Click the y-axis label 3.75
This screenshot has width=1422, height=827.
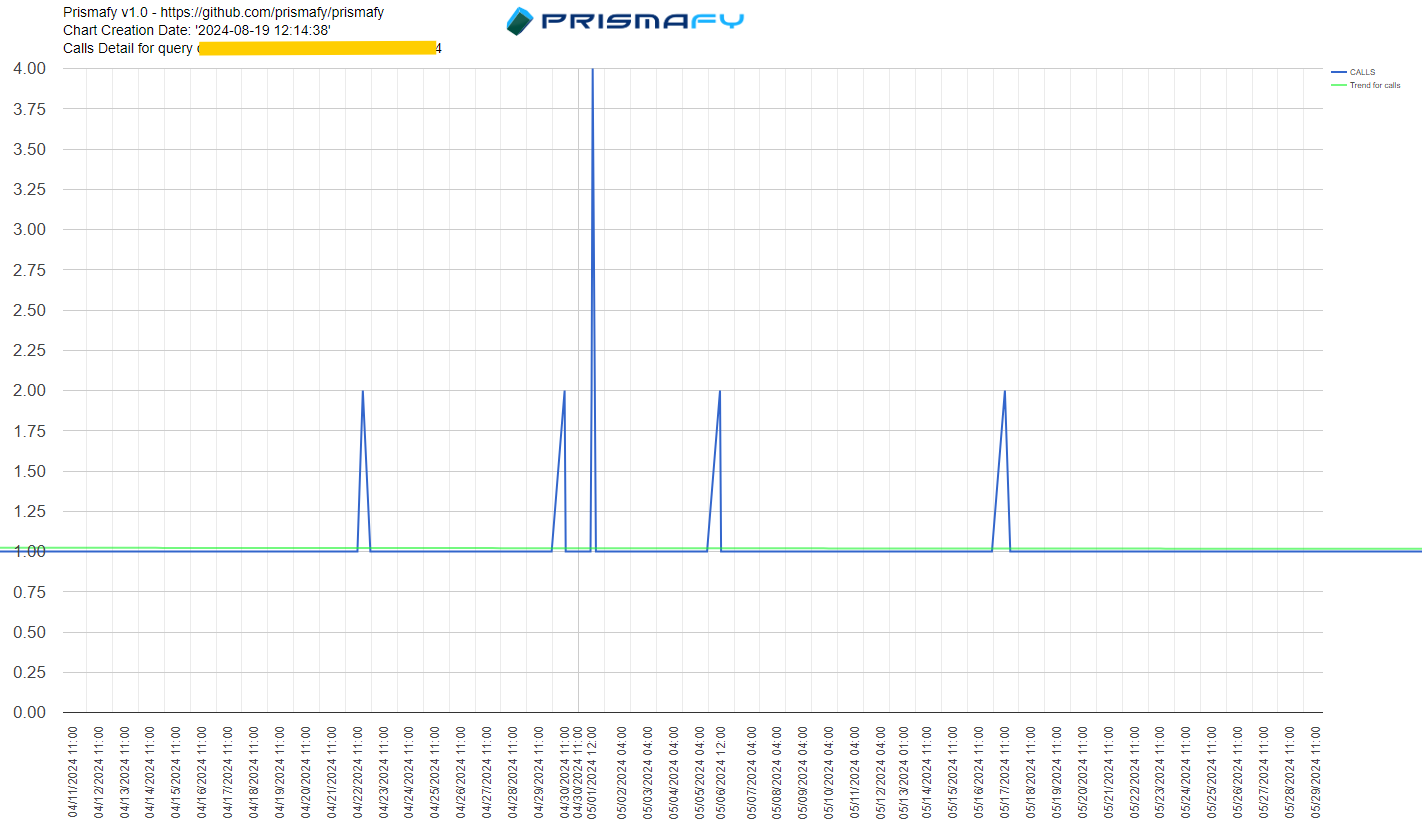[30, 109]
